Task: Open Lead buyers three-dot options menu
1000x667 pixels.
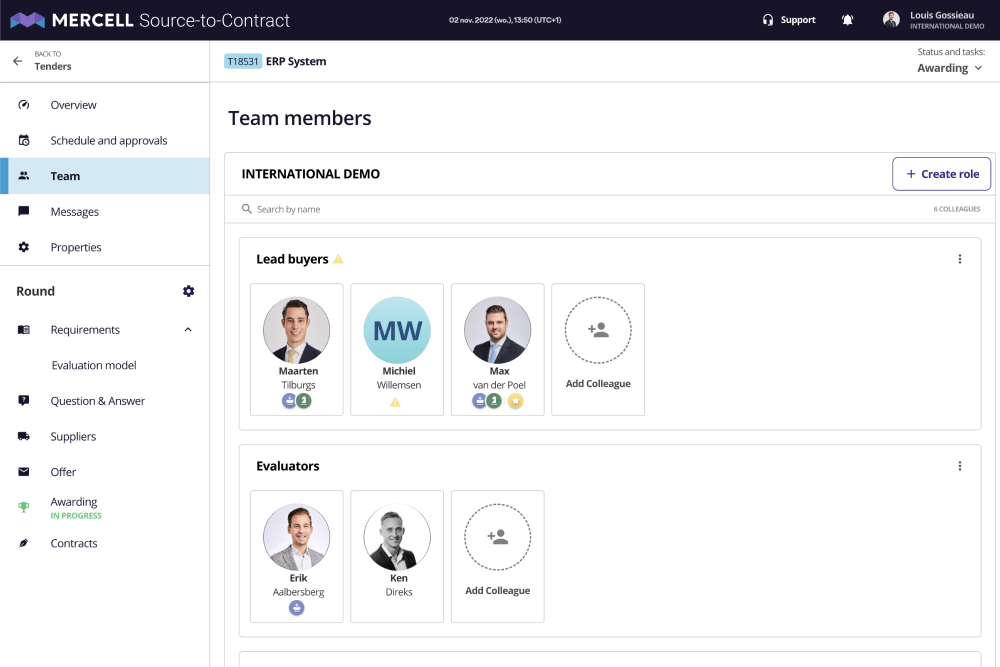Action: [960, 259]
